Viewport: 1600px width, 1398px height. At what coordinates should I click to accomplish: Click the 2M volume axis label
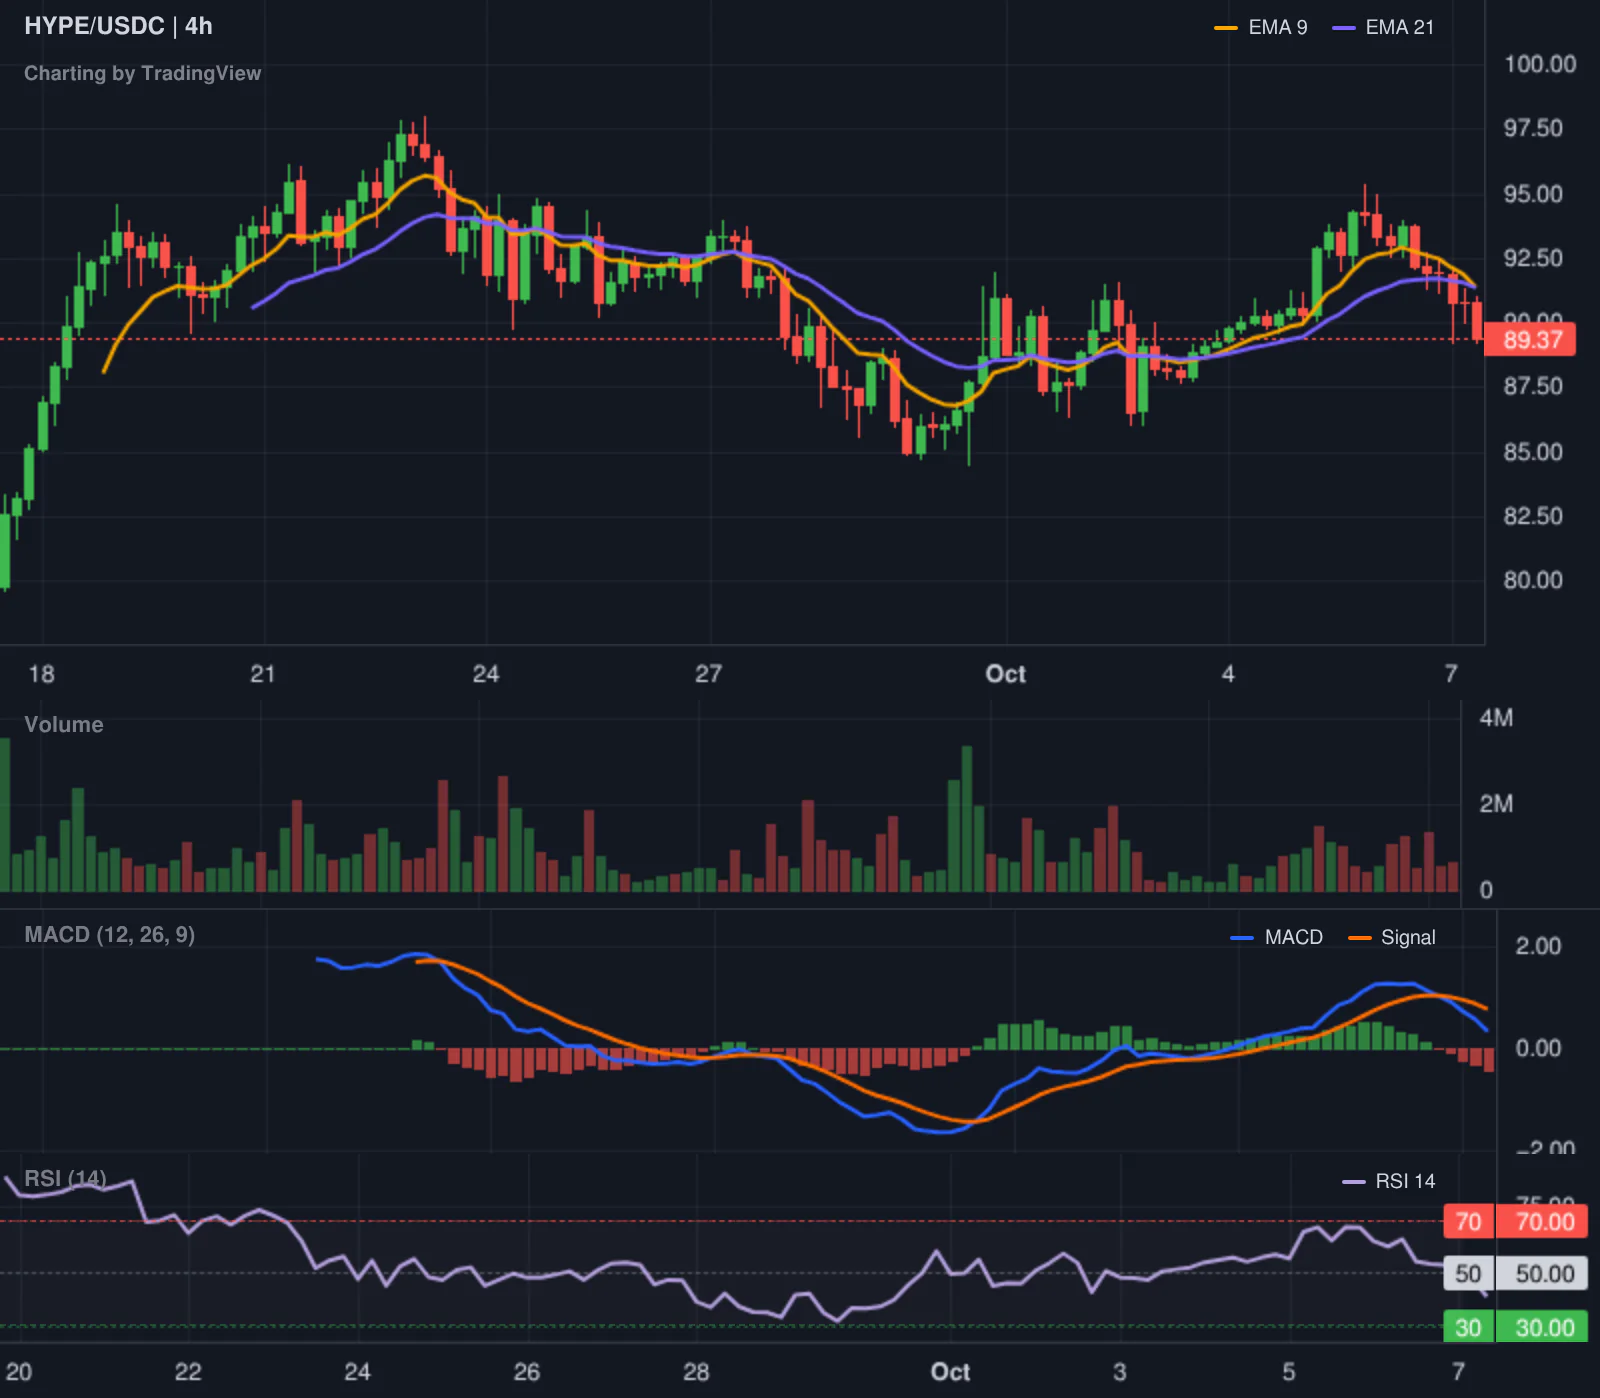pyautogui.click(x=1496, y=804)
